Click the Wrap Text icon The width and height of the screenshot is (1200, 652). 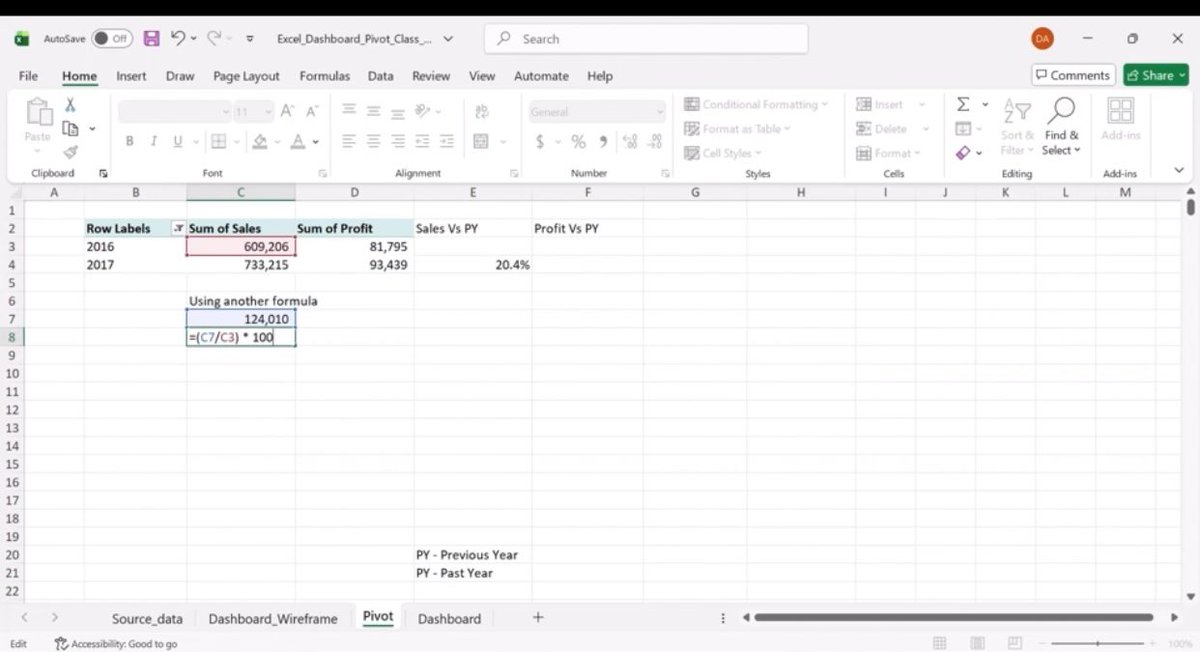coord(481,112)
